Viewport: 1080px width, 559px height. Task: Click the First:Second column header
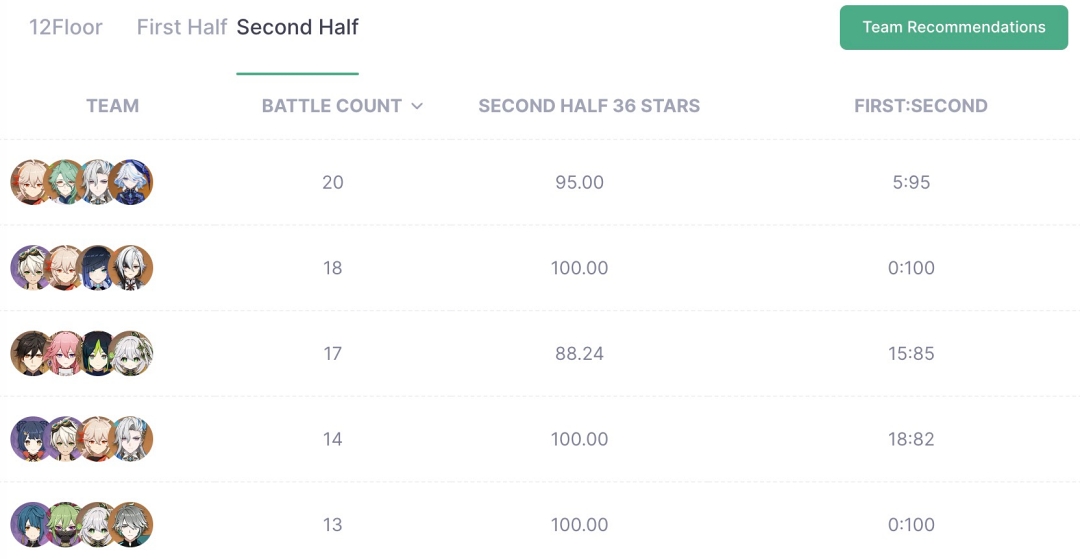[x=921, y=106]
